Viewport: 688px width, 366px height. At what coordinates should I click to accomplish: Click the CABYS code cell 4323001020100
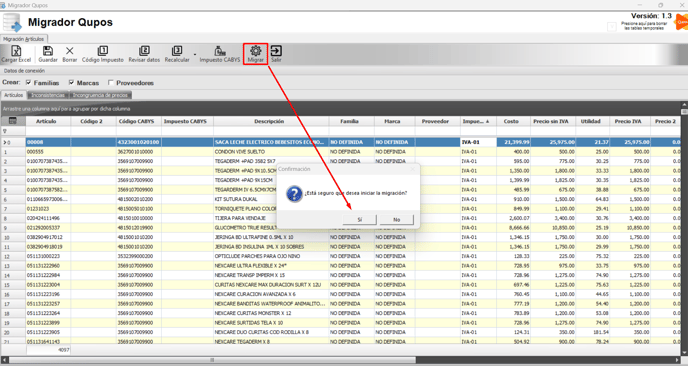pos(138,142)
